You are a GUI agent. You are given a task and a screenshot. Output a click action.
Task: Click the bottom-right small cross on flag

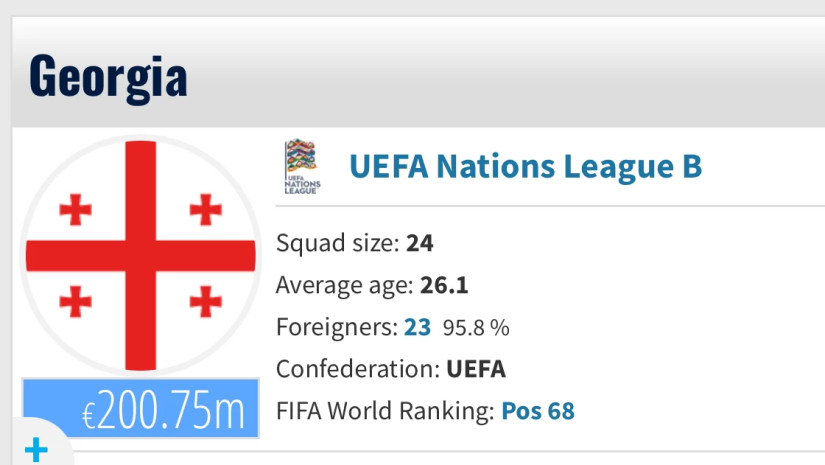(205, 300)
